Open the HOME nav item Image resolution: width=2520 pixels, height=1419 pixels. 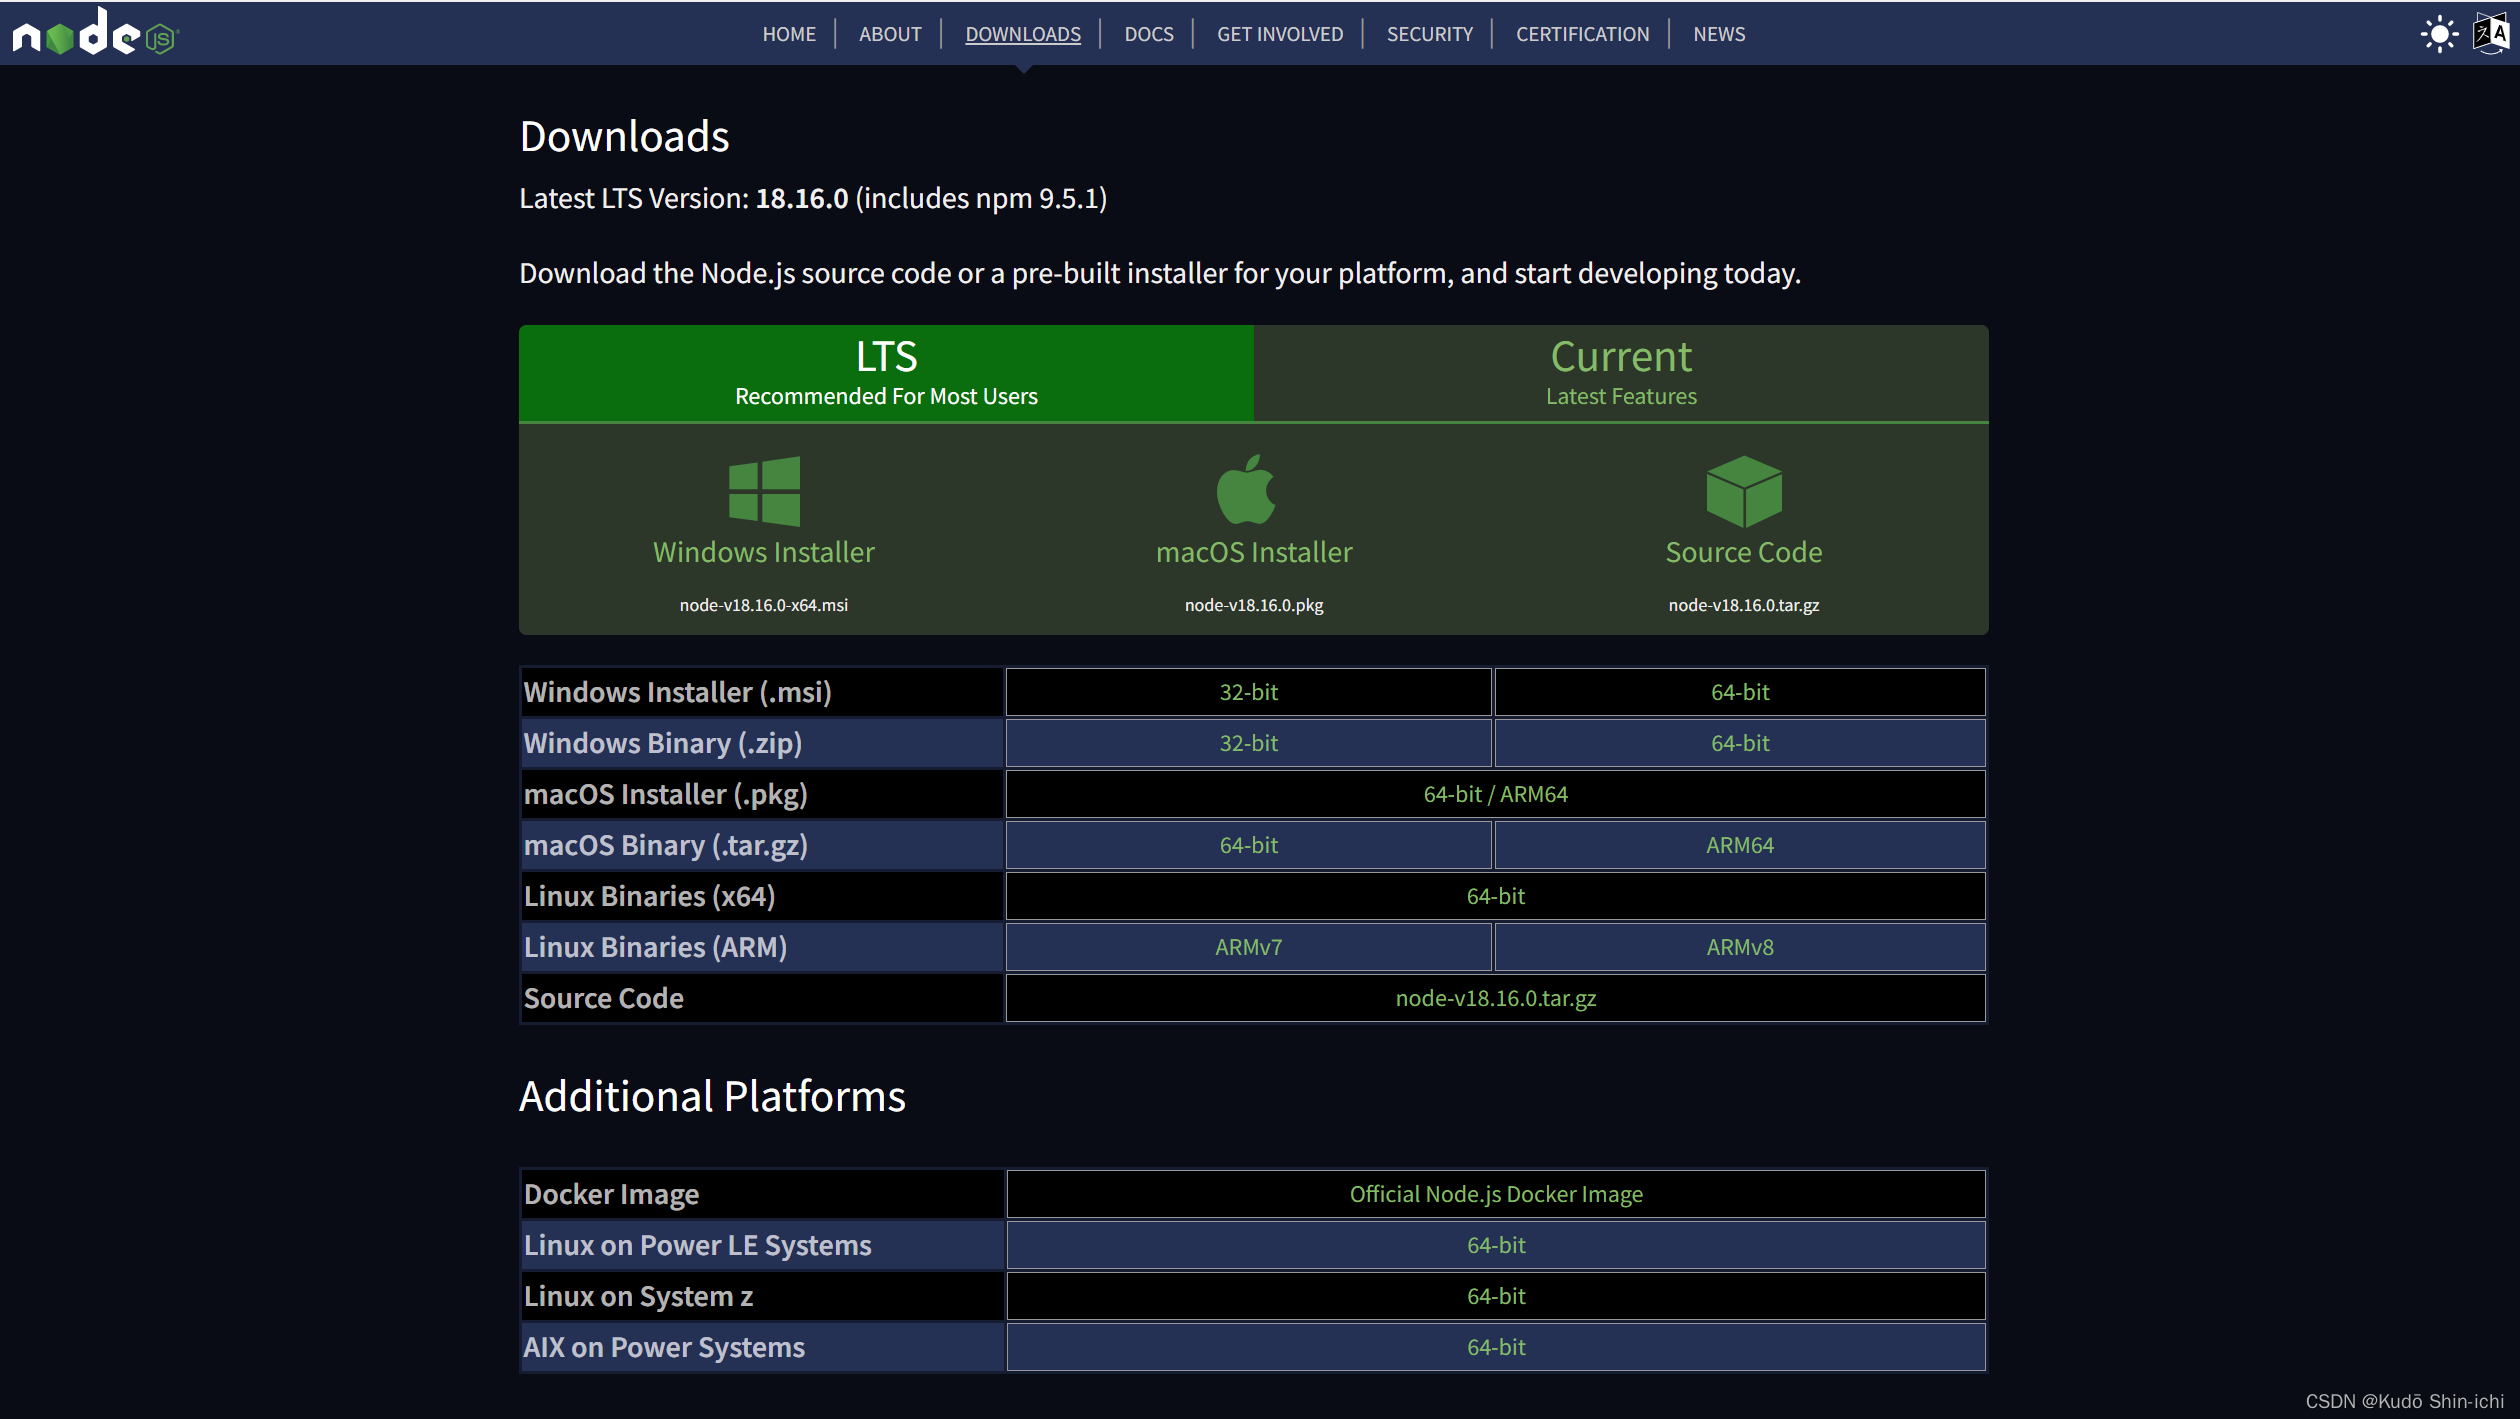[789, 34]
